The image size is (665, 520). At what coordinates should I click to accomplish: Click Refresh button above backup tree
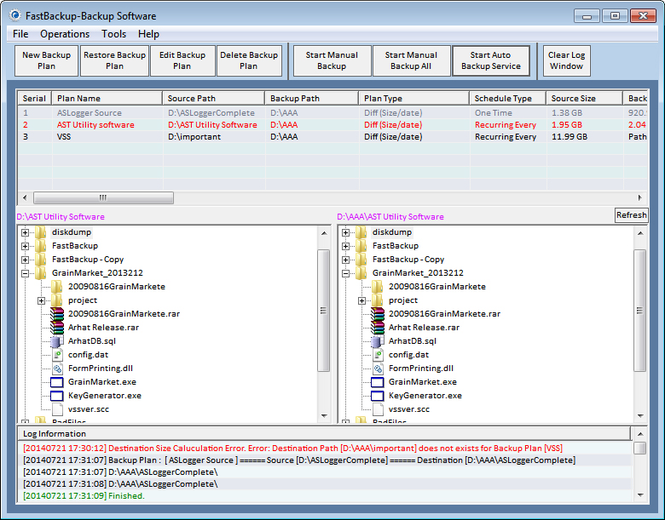point(631,215)
